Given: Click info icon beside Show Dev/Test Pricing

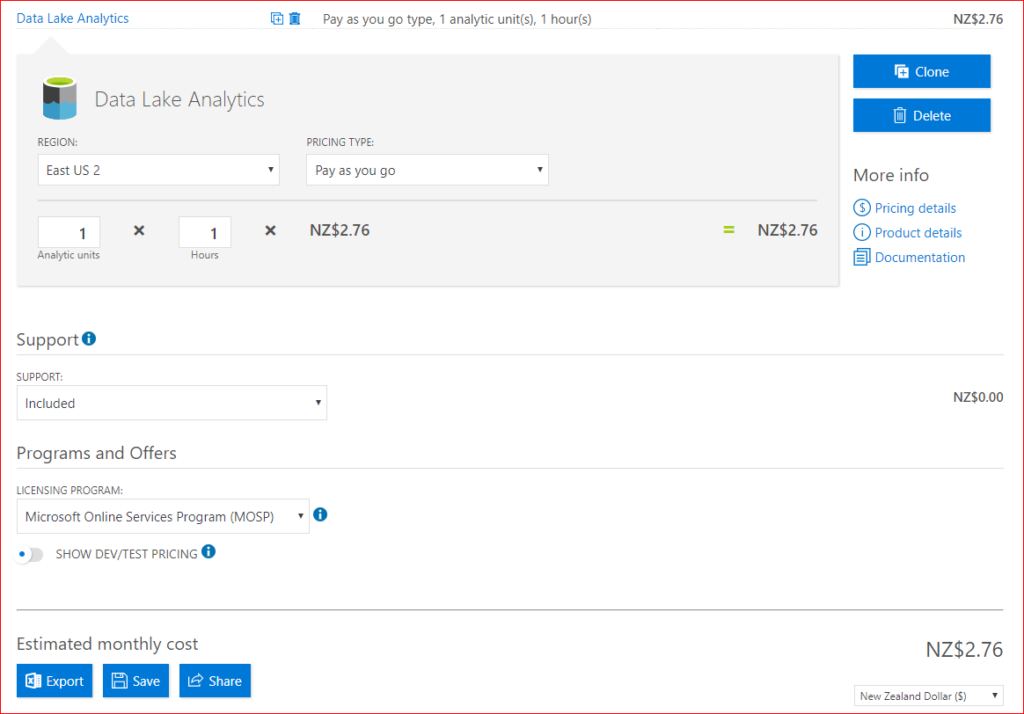Looking at the screenshot, I should (x=208, y=552).
